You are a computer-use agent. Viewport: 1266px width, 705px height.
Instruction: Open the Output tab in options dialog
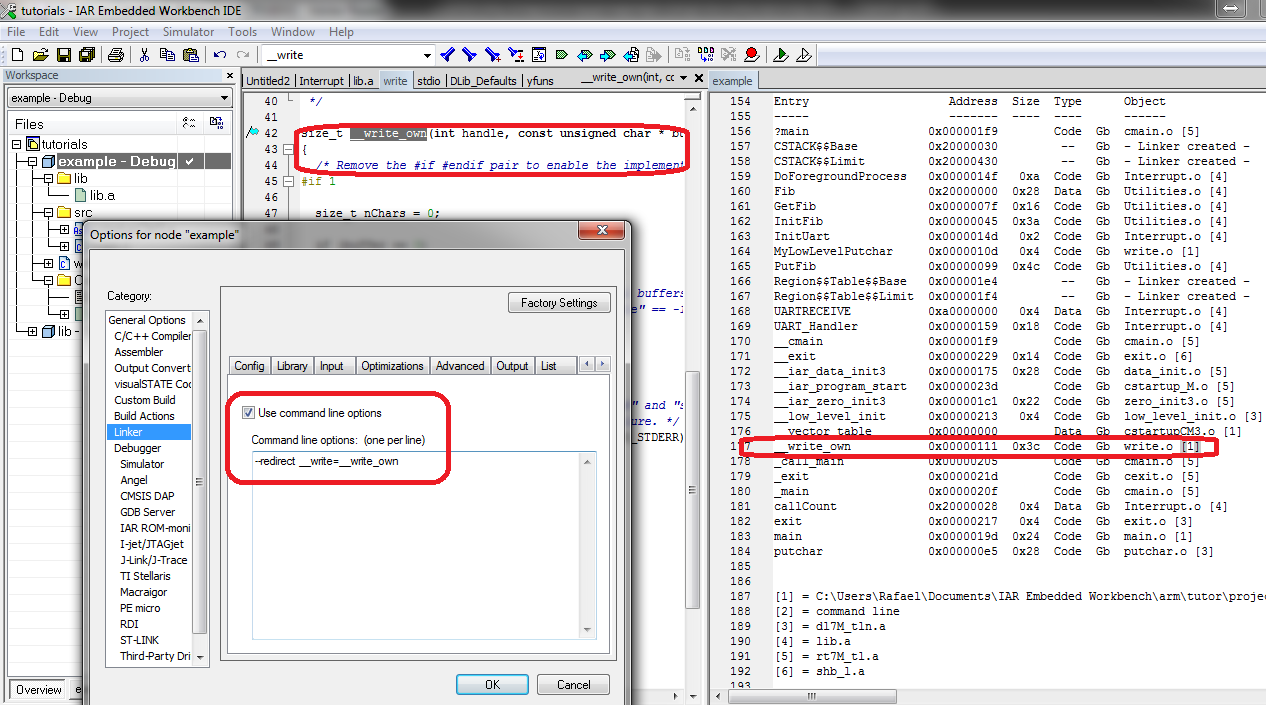(512, 366)
